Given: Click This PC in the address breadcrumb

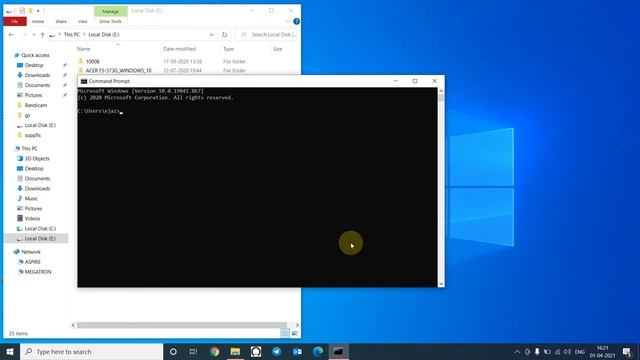Looking at the screenshot, I should click(72, 35).
